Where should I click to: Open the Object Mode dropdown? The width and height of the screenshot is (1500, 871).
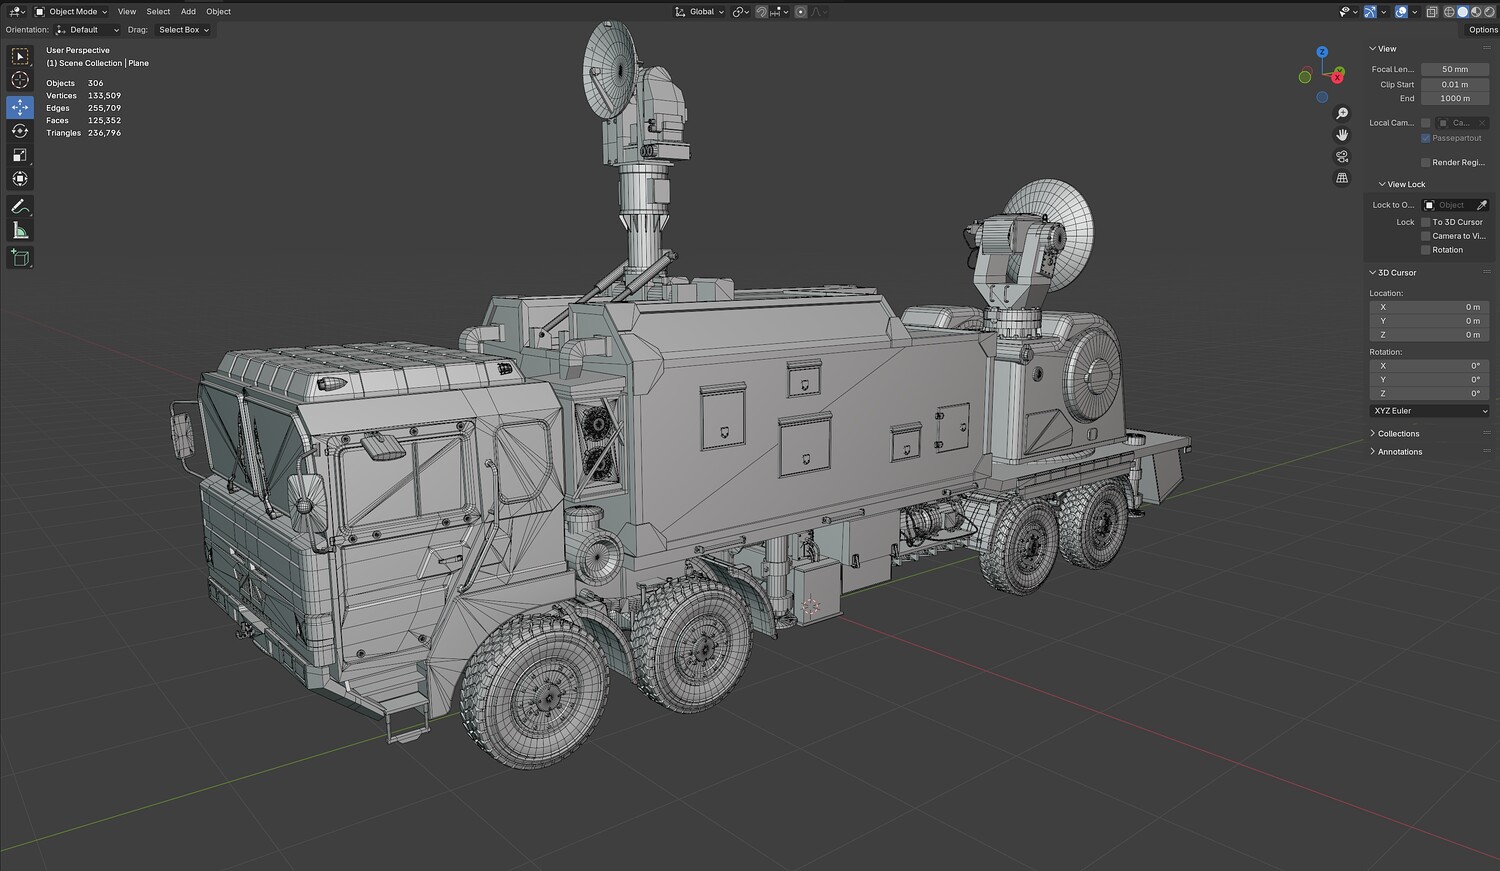click(71, 12)
